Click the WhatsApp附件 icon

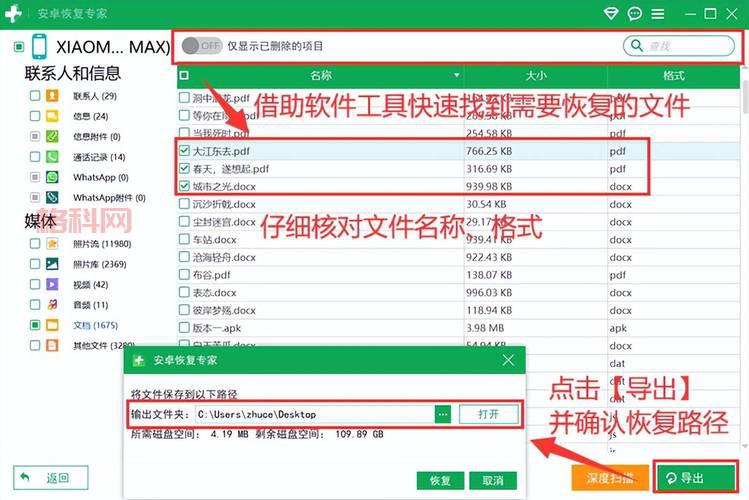52,197
